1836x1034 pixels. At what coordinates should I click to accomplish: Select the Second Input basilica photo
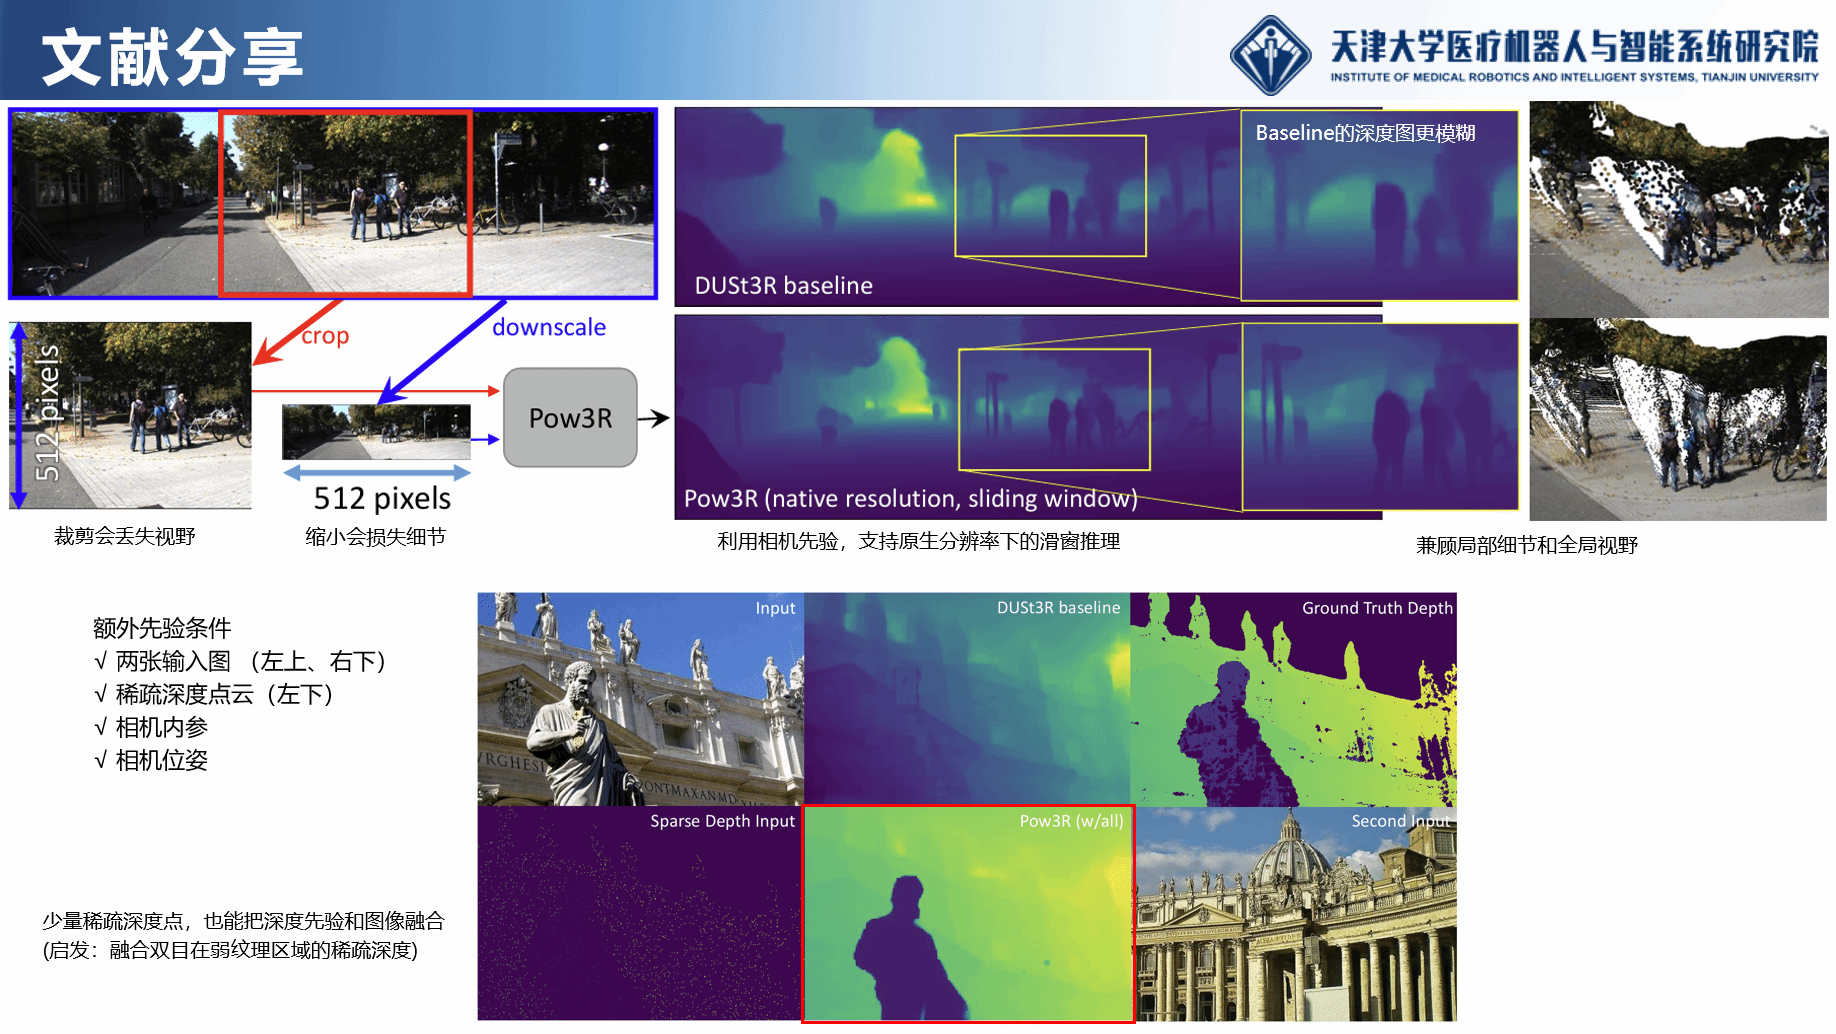tap(1296, 914)
